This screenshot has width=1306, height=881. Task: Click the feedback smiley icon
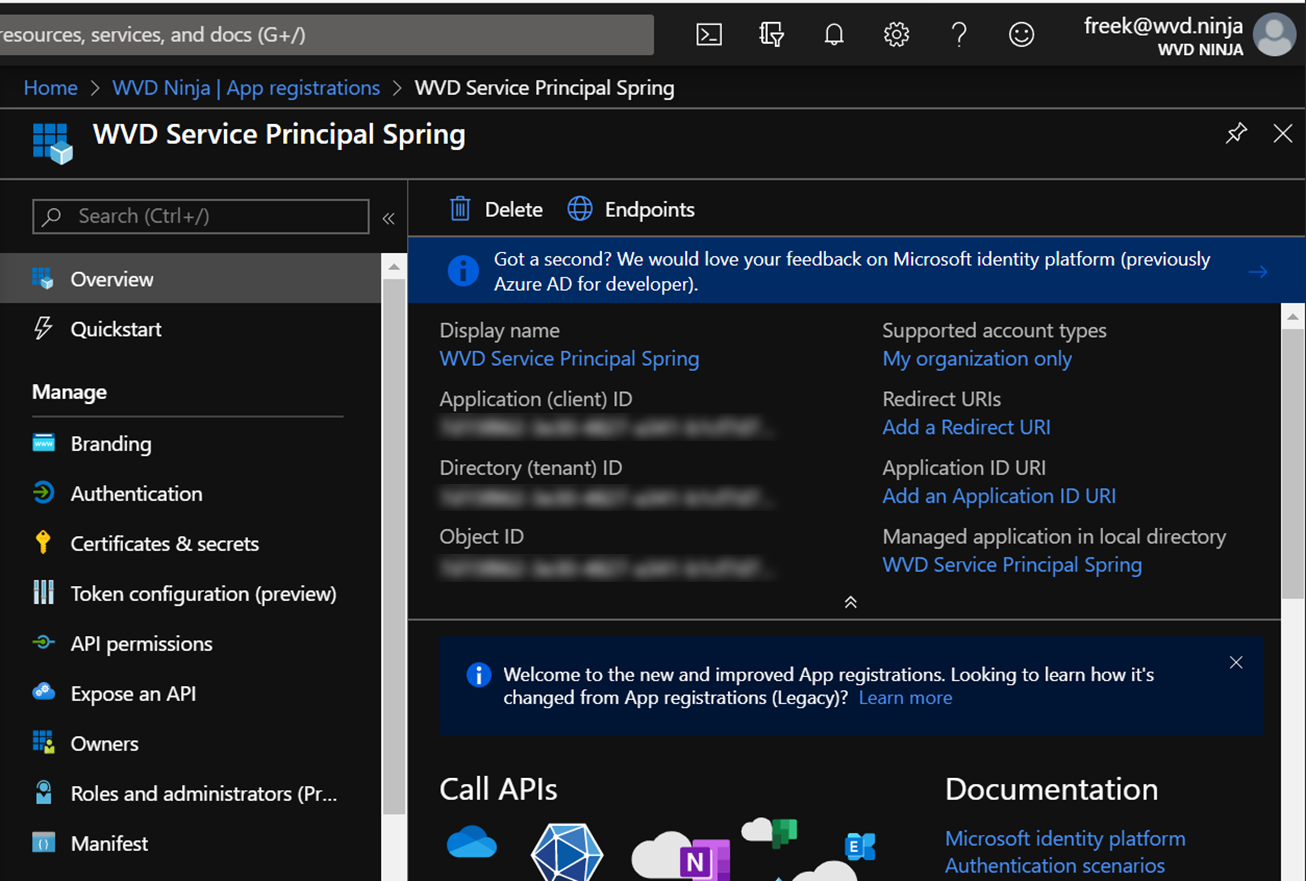pyautogui.click(x=1021, y=35)
